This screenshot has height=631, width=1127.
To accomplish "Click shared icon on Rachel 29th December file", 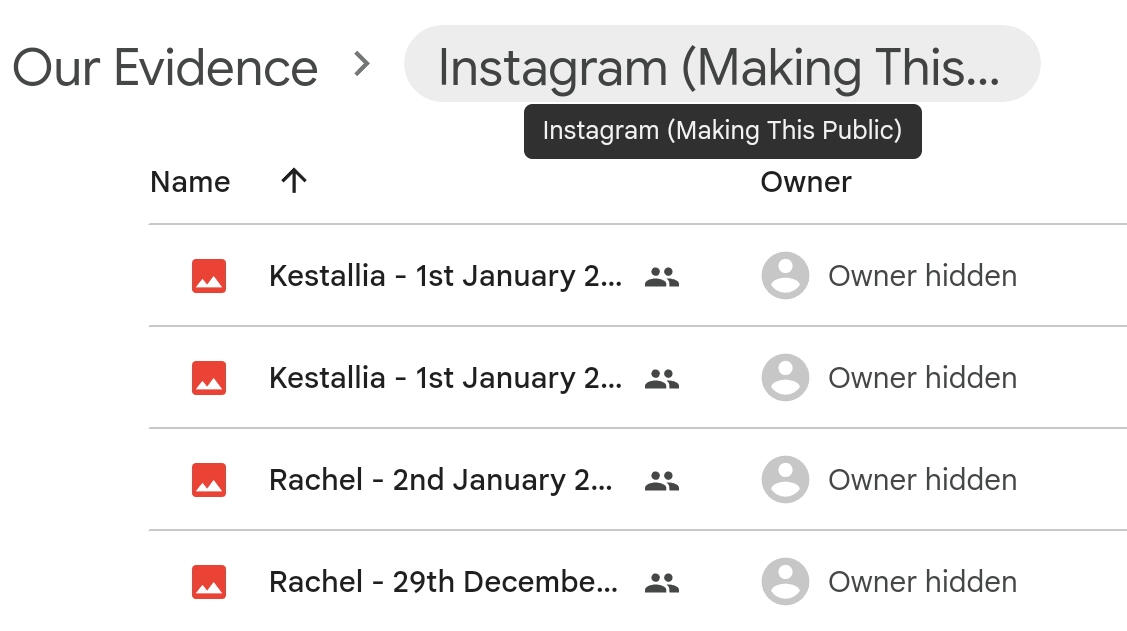I will (x=662, y=583).
